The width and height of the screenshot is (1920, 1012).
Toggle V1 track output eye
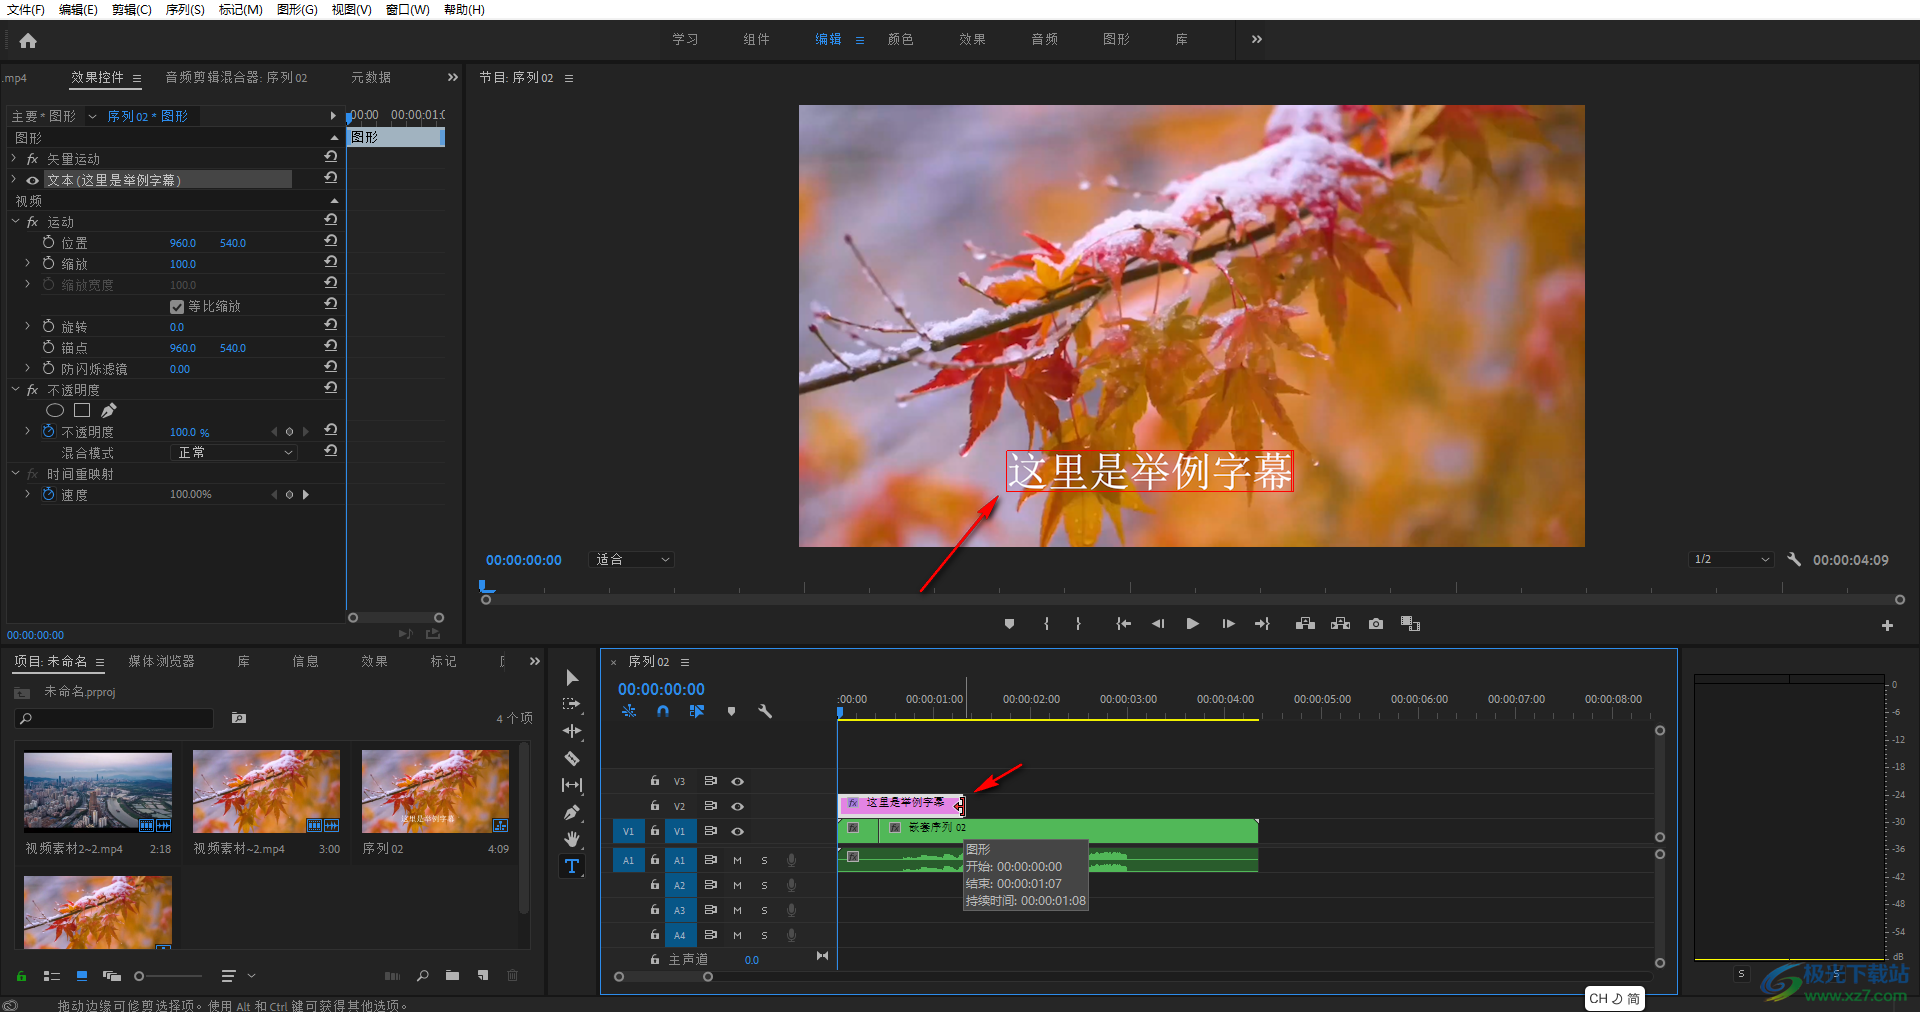coord(738,831)
